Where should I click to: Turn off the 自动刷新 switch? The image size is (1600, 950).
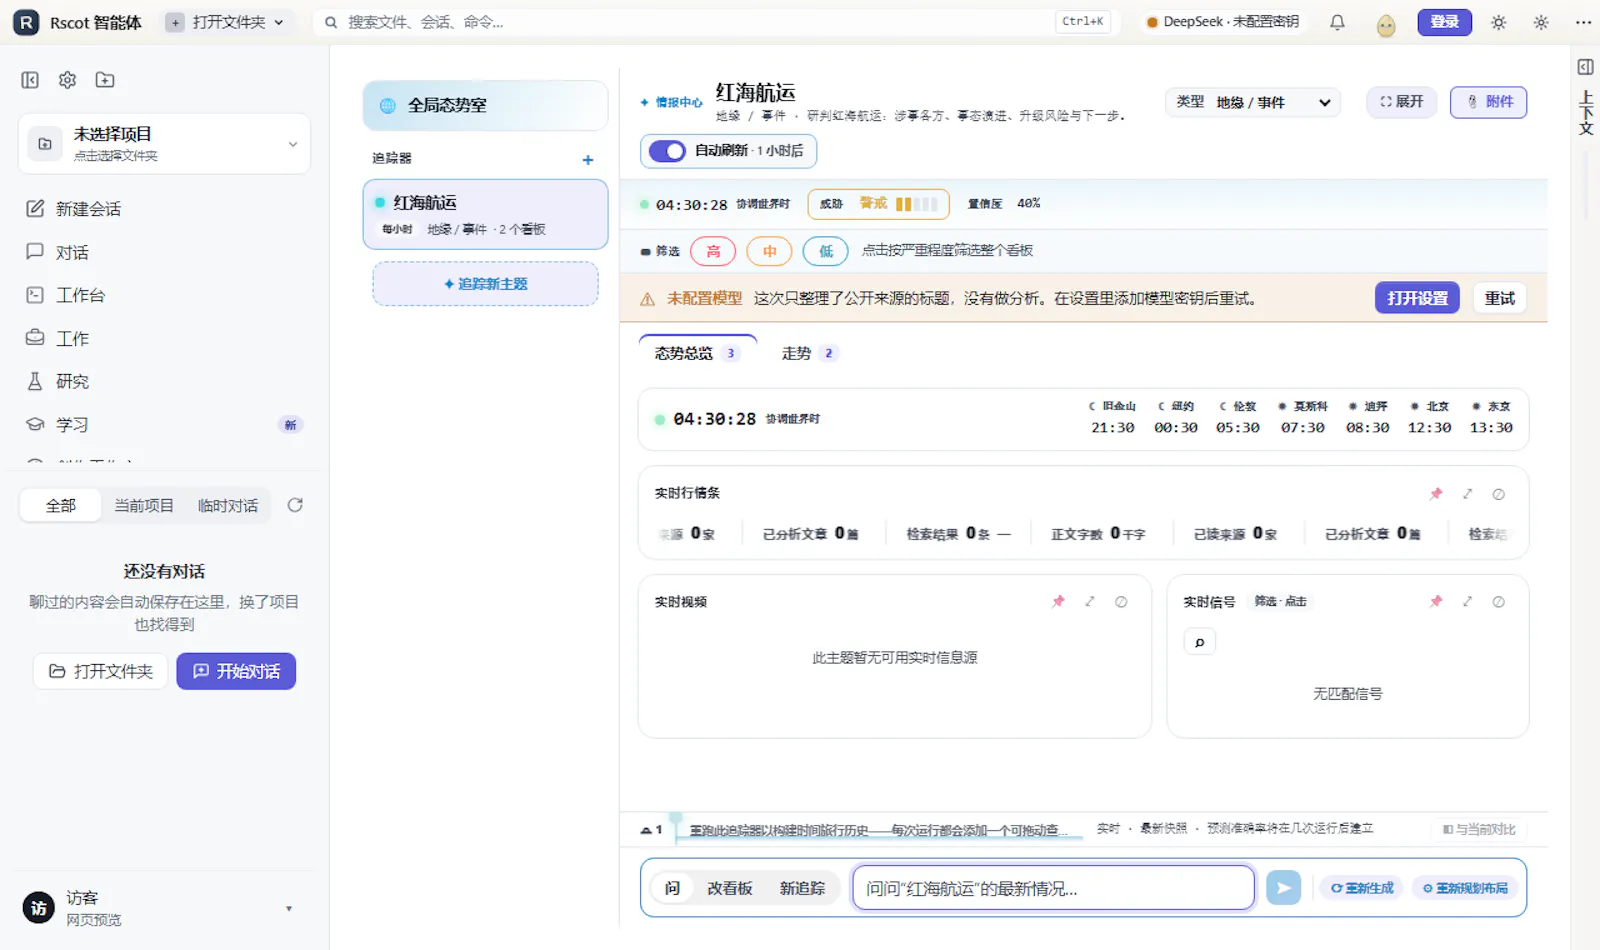tap(667, 151)
